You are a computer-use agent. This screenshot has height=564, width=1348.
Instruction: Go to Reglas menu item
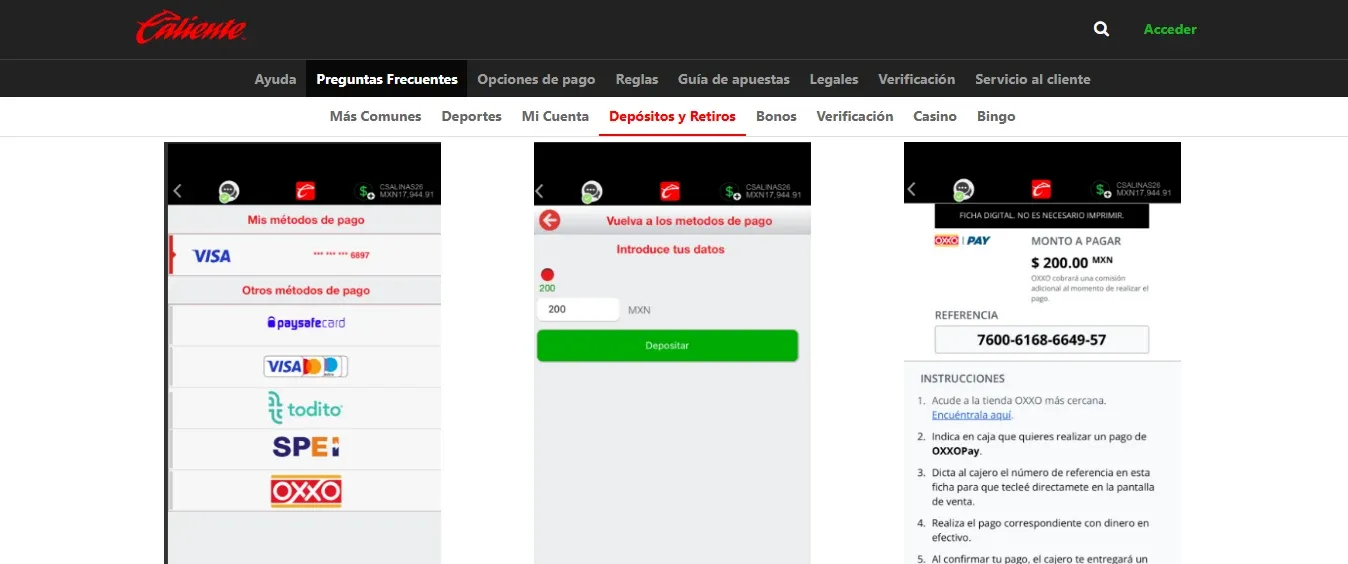(637, 79)
